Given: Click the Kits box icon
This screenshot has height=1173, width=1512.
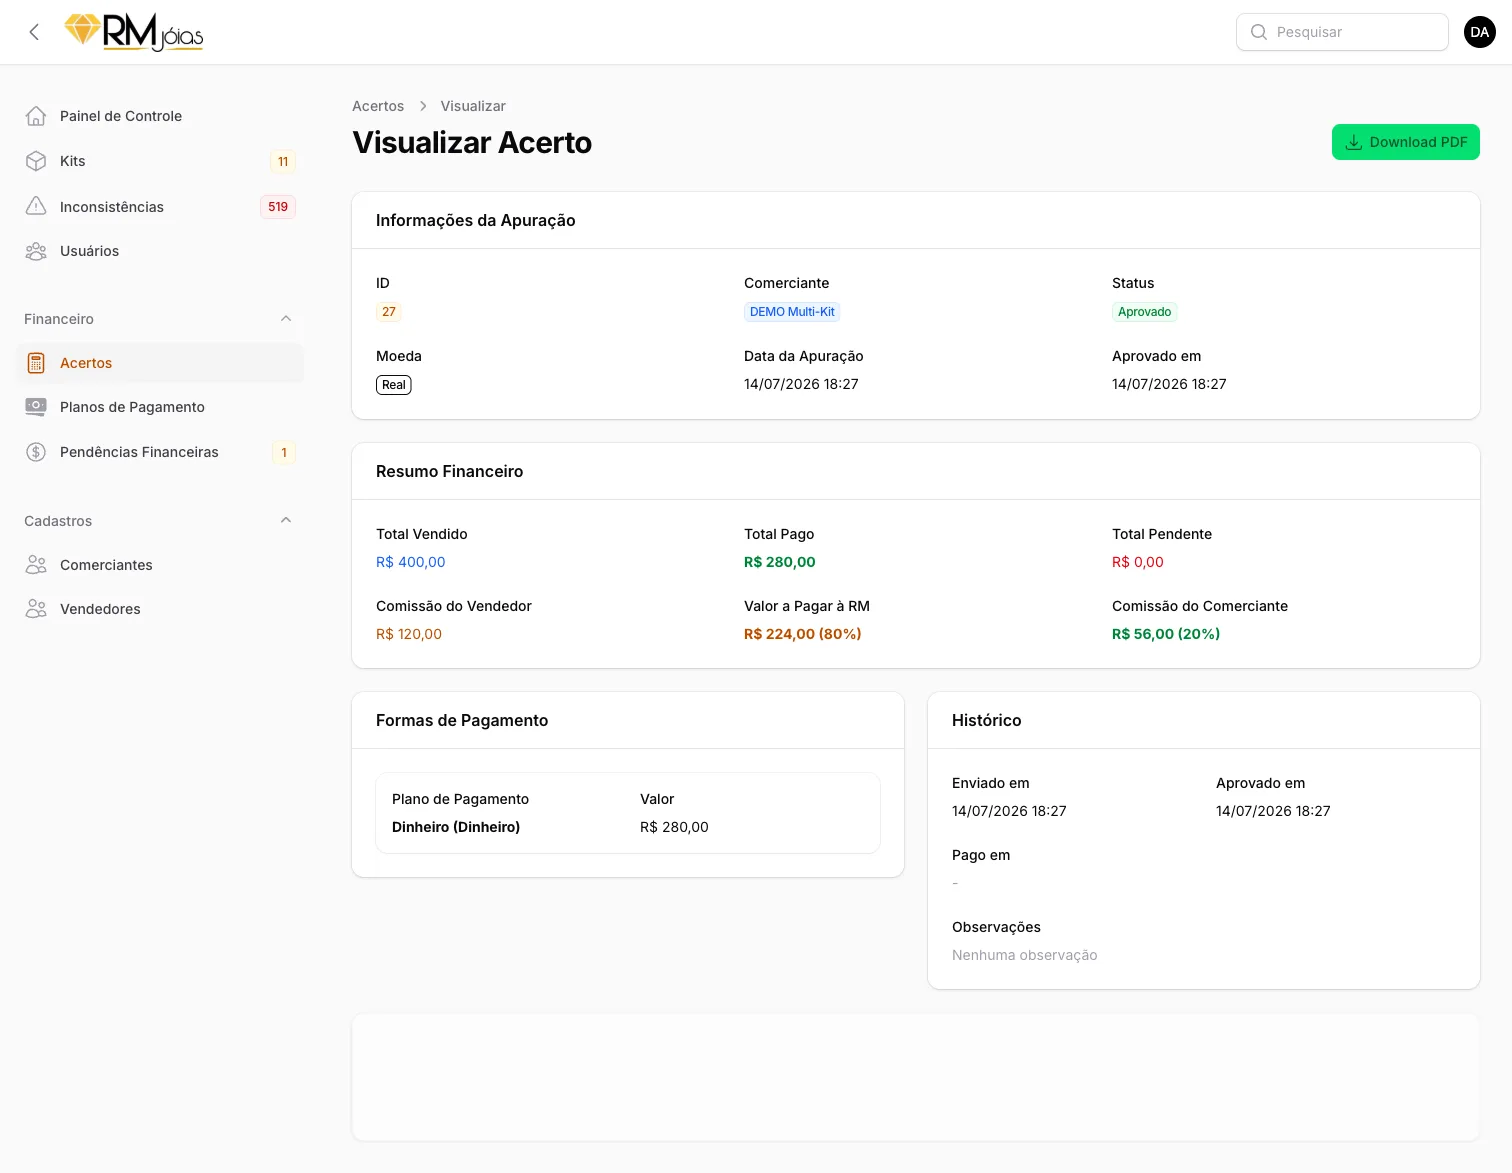Looking at the screenshot, I should point(36,161).
